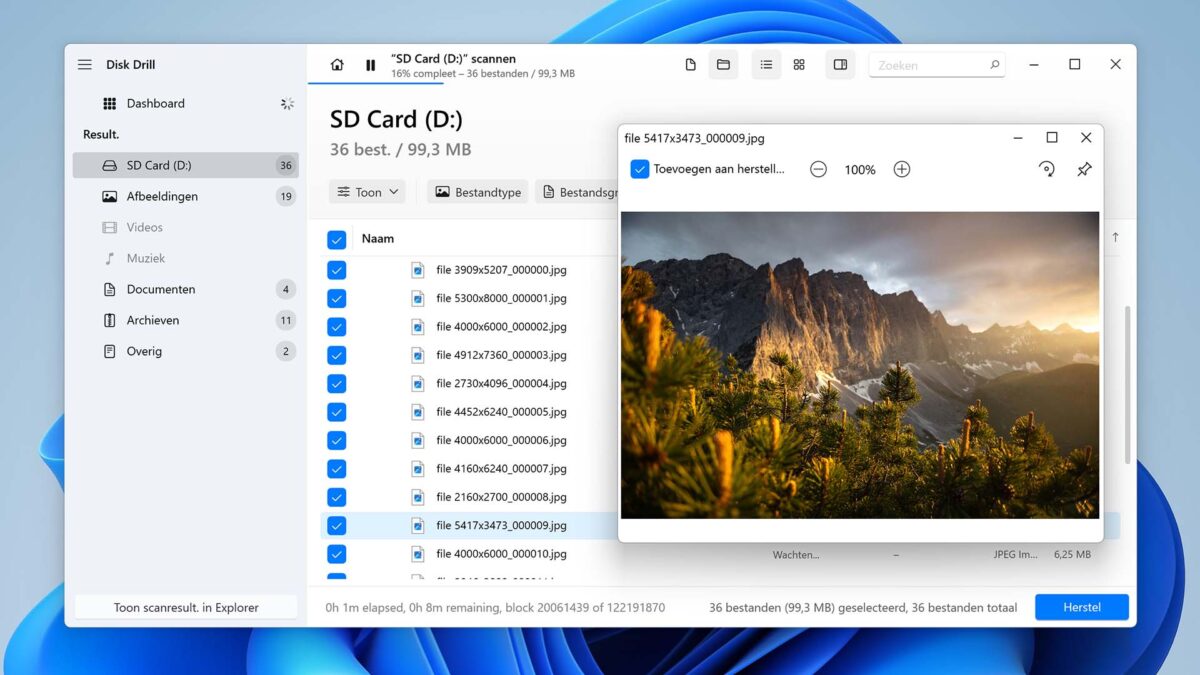Switch to folder view icon
Image resolution: width=1200 pixels, height=675 pixels.
click(x=723, y=65)
